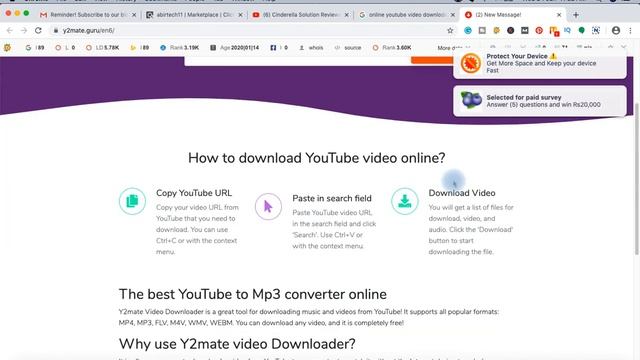Image resolution: width=640 pixels, height=360 pixels.
Task: Switch to the abirtech11 Marketplace tab
Action: [194, 15]
